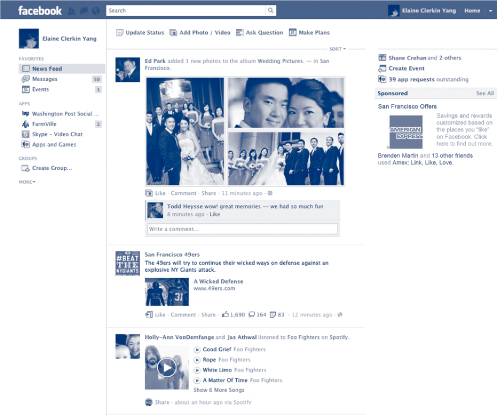Play Foo Fighters album preview
This screenshot has width=497, height=416.
(167, 368)
